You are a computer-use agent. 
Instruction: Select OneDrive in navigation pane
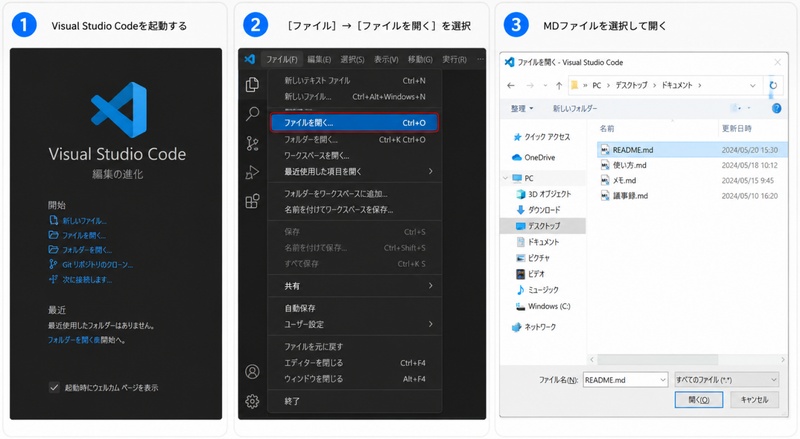pos(534,157)
